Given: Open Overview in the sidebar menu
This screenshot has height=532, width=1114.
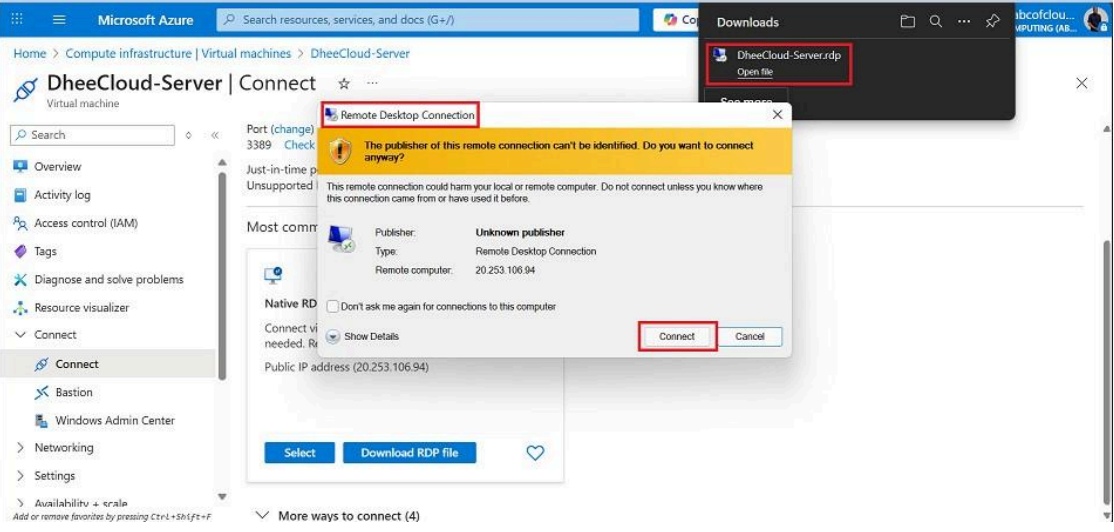Looking at the screenshot, I should (57, 167).
